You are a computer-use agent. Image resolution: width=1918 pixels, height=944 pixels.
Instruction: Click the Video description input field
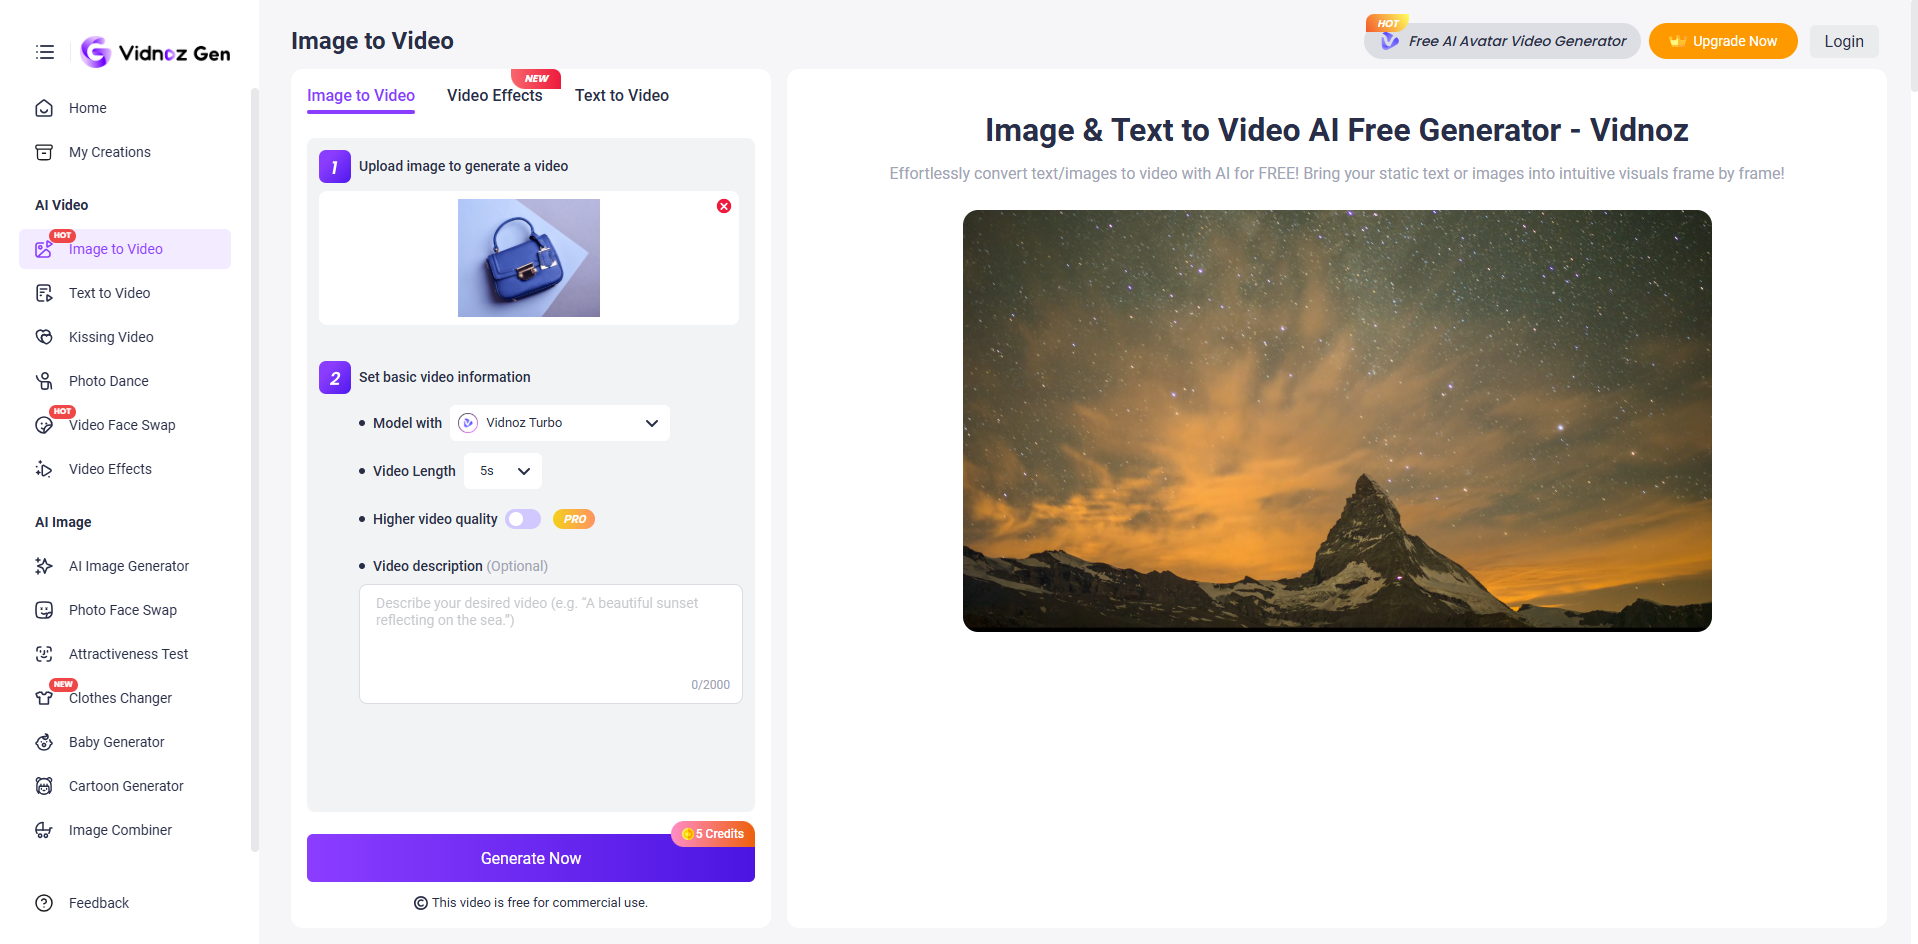click(x=550, y=643)
